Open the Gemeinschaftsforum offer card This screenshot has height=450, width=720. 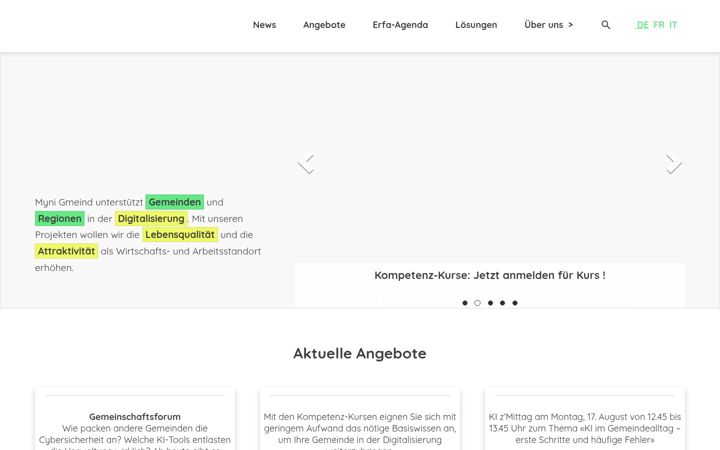pos(135,419)
